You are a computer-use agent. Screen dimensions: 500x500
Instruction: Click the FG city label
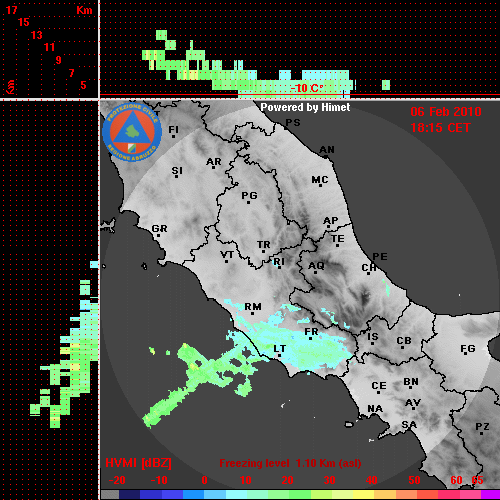click(x=468, y=349)
